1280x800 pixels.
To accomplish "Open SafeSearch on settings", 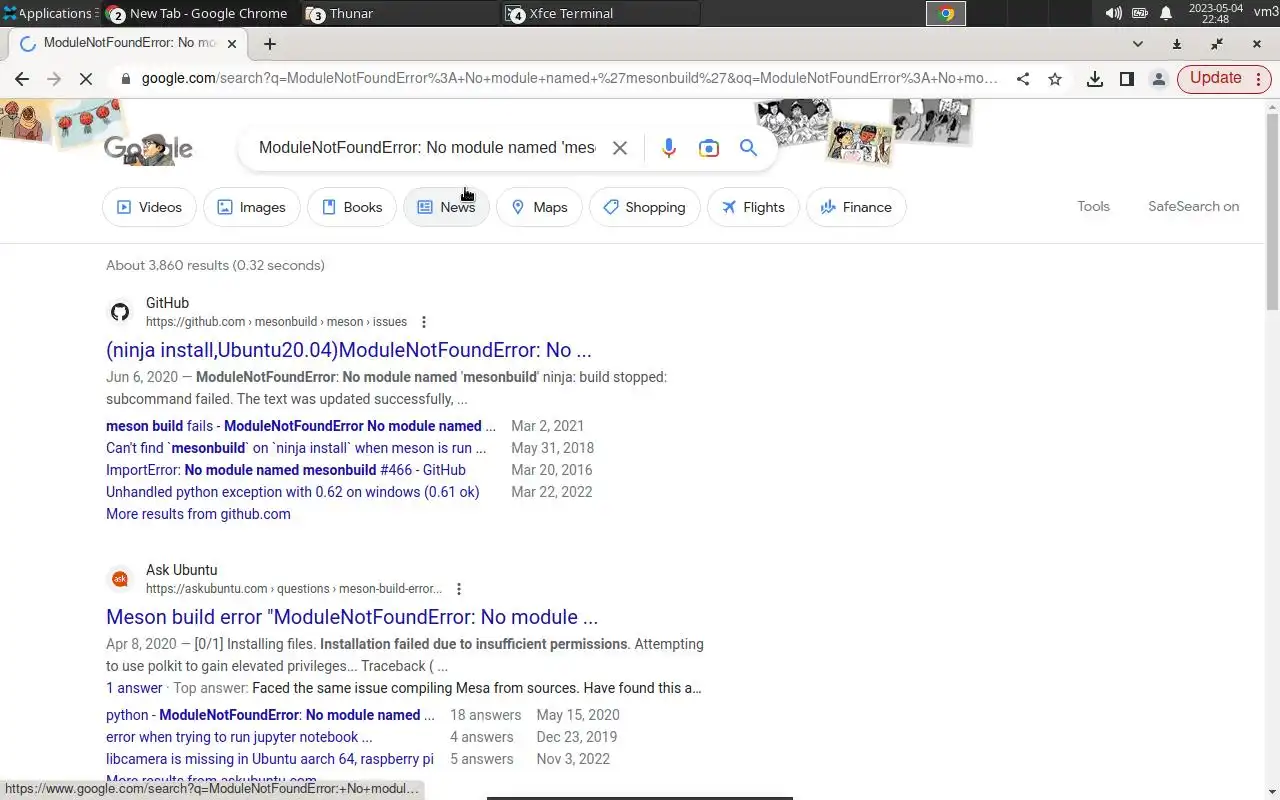I will 1193,206.
